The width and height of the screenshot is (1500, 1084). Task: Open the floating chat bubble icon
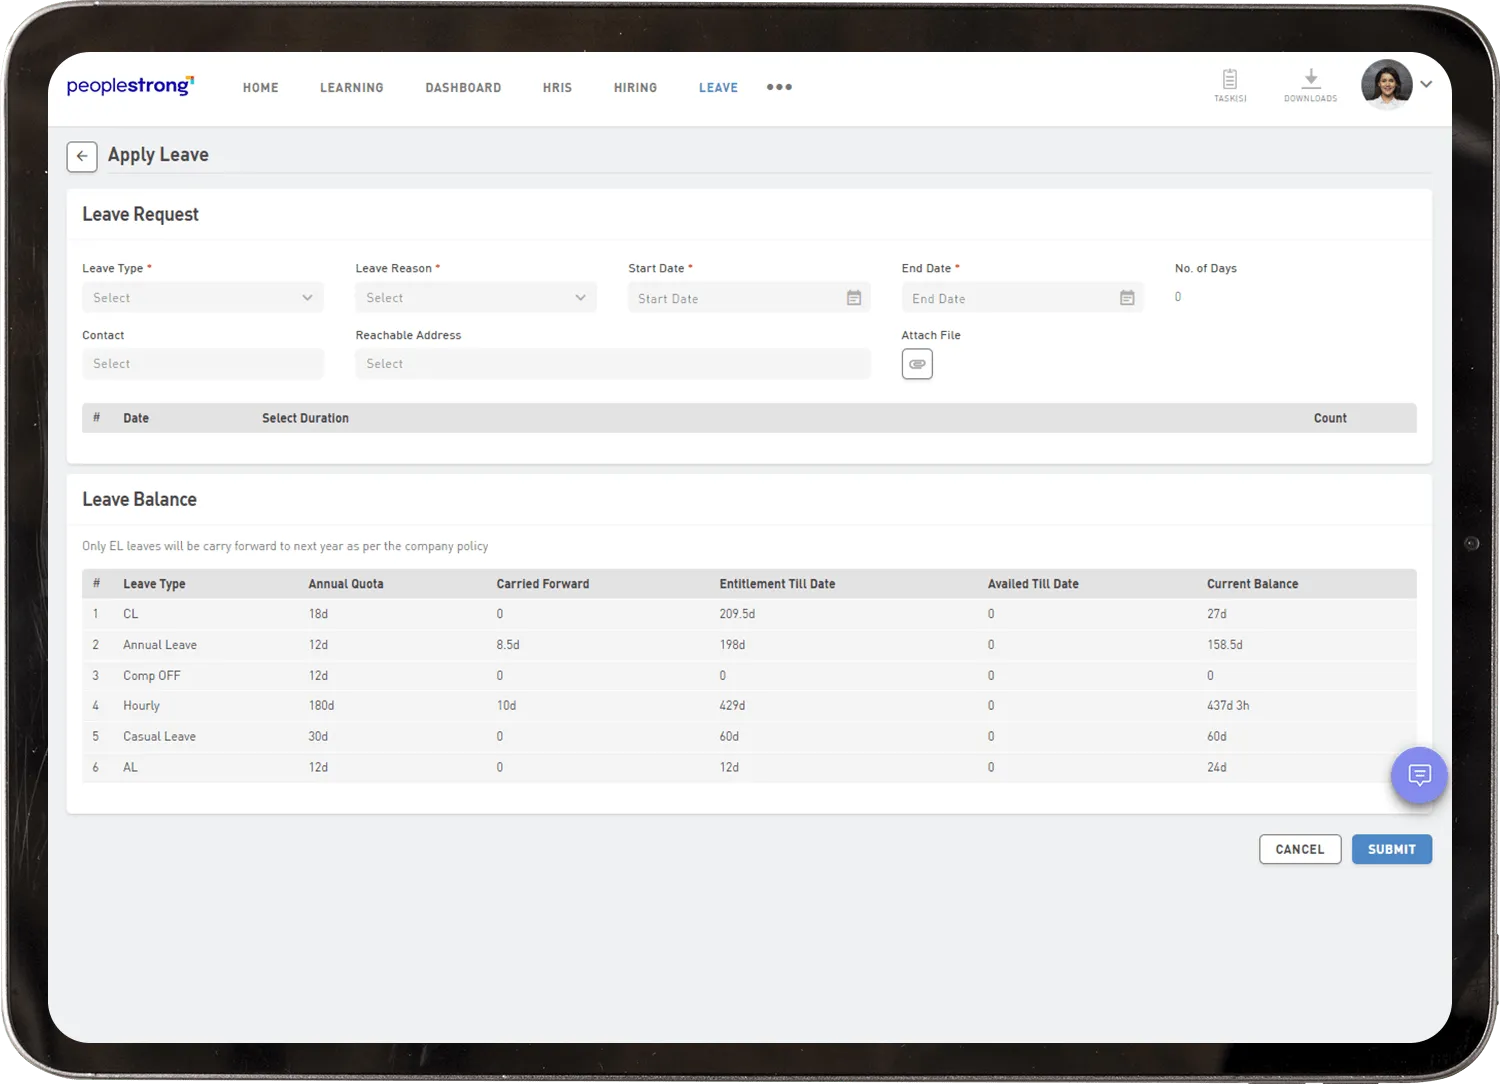tap(1419, 775)
